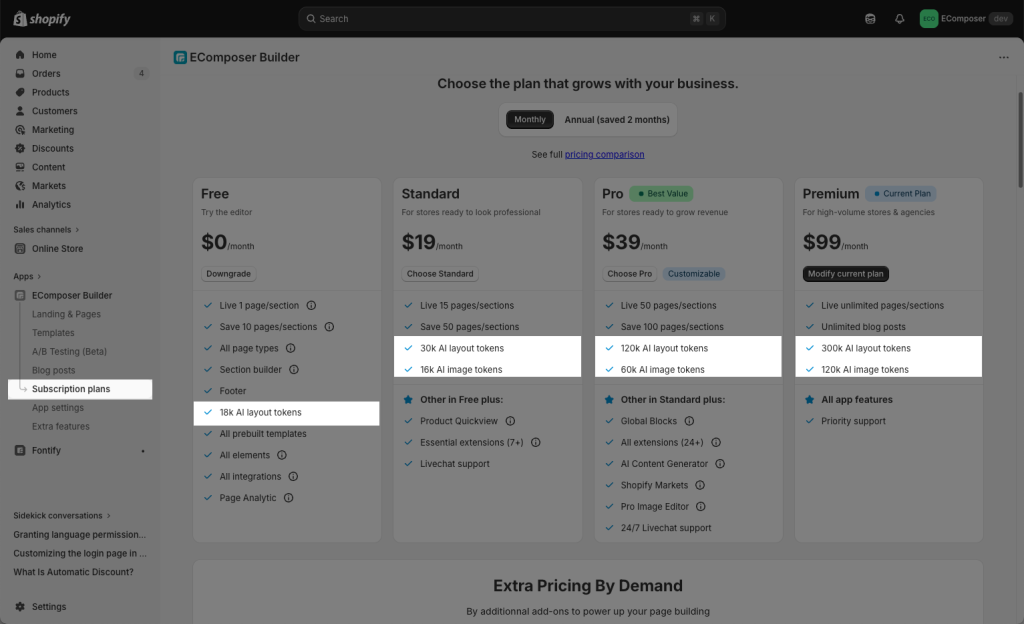Click the Search input field

click(510, 19)
